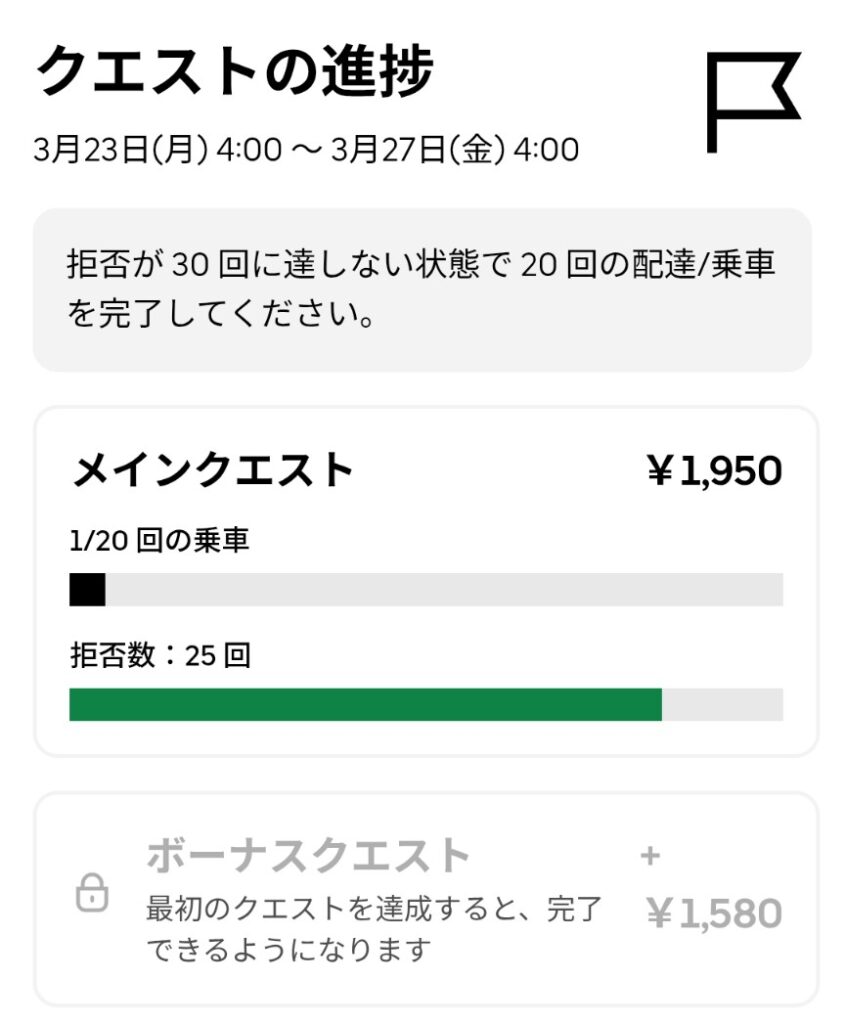Tap the bonus quest unlock description text
This screenshot has width=845, height=1024.
click(x=373, y=929)
